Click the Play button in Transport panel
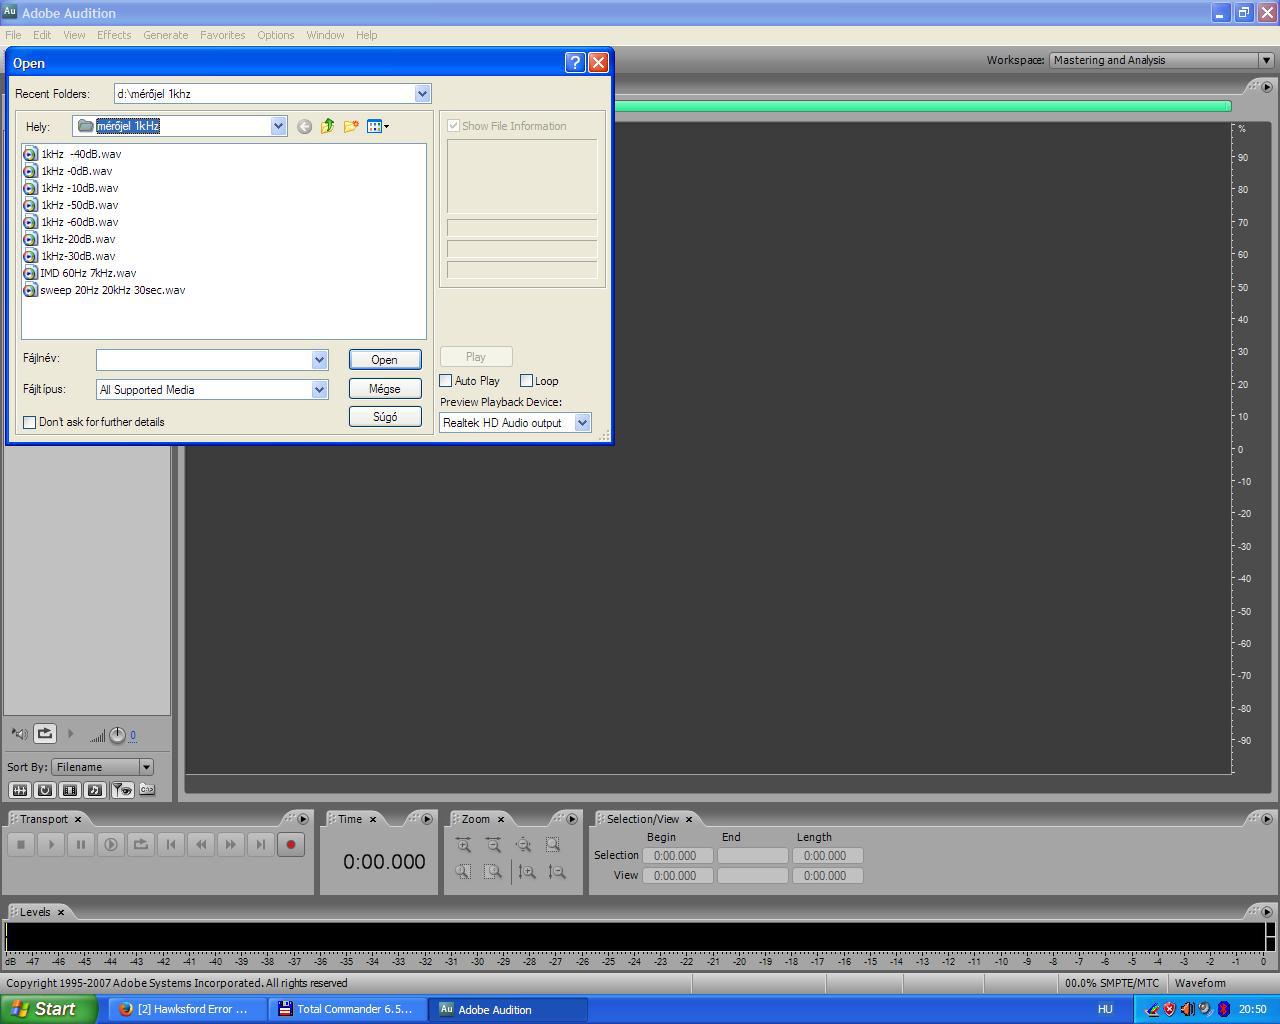Screen dimensions: 1280x1024 (x=51, y=845)
